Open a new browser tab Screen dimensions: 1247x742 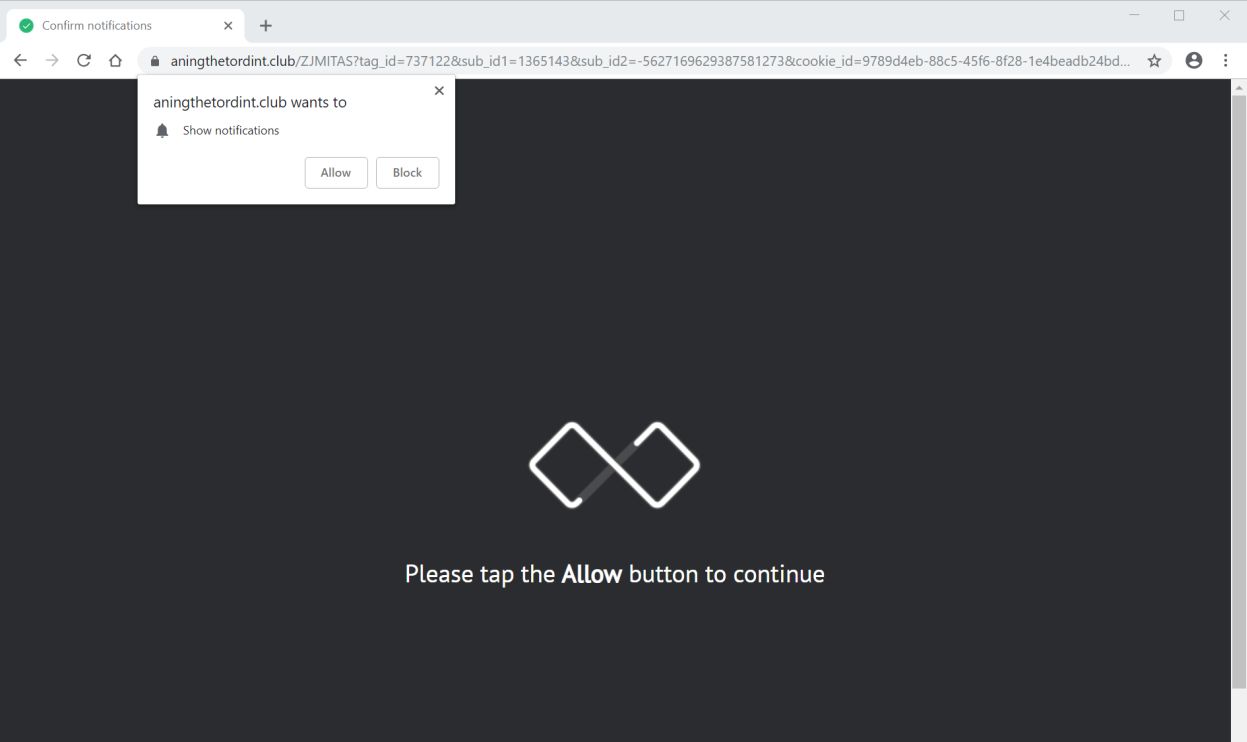pos(266,26)
